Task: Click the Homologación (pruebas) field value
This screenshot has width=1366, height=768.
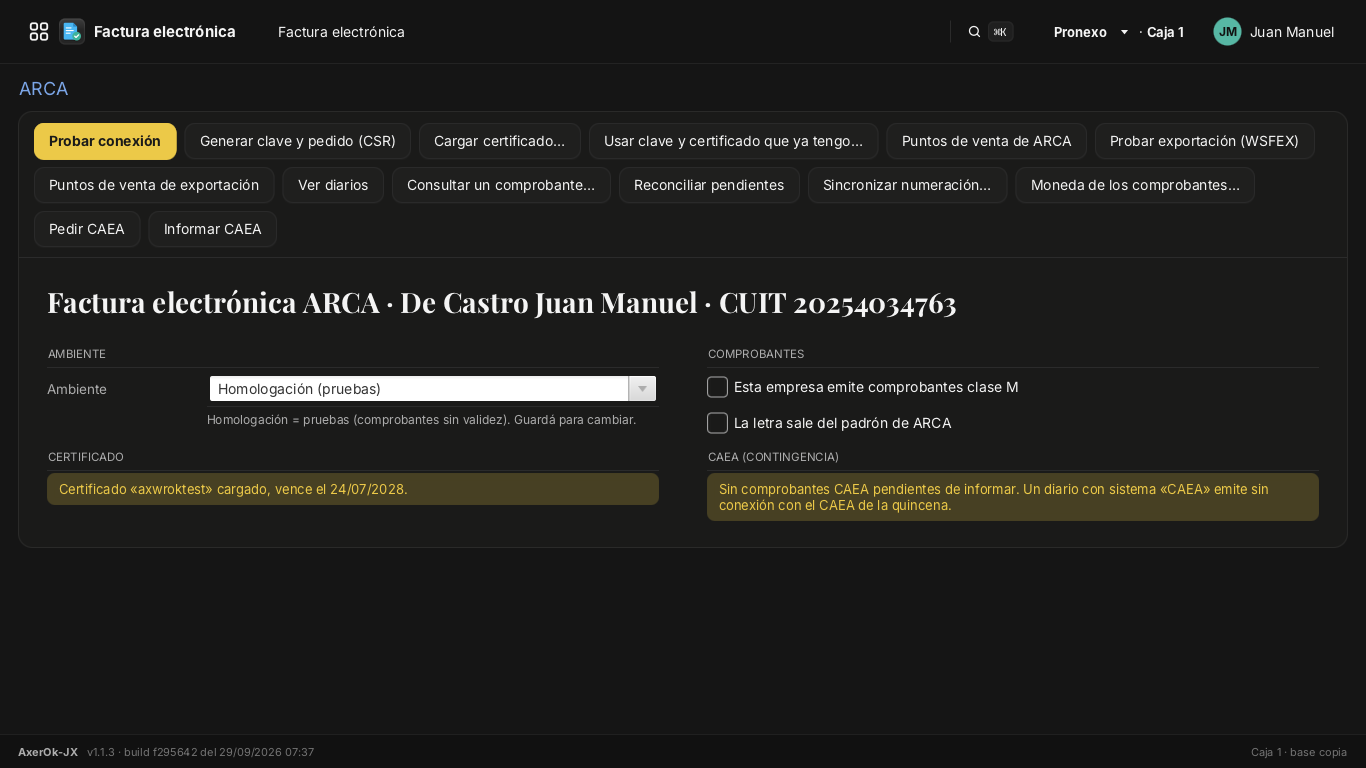Action: [419, 389]
